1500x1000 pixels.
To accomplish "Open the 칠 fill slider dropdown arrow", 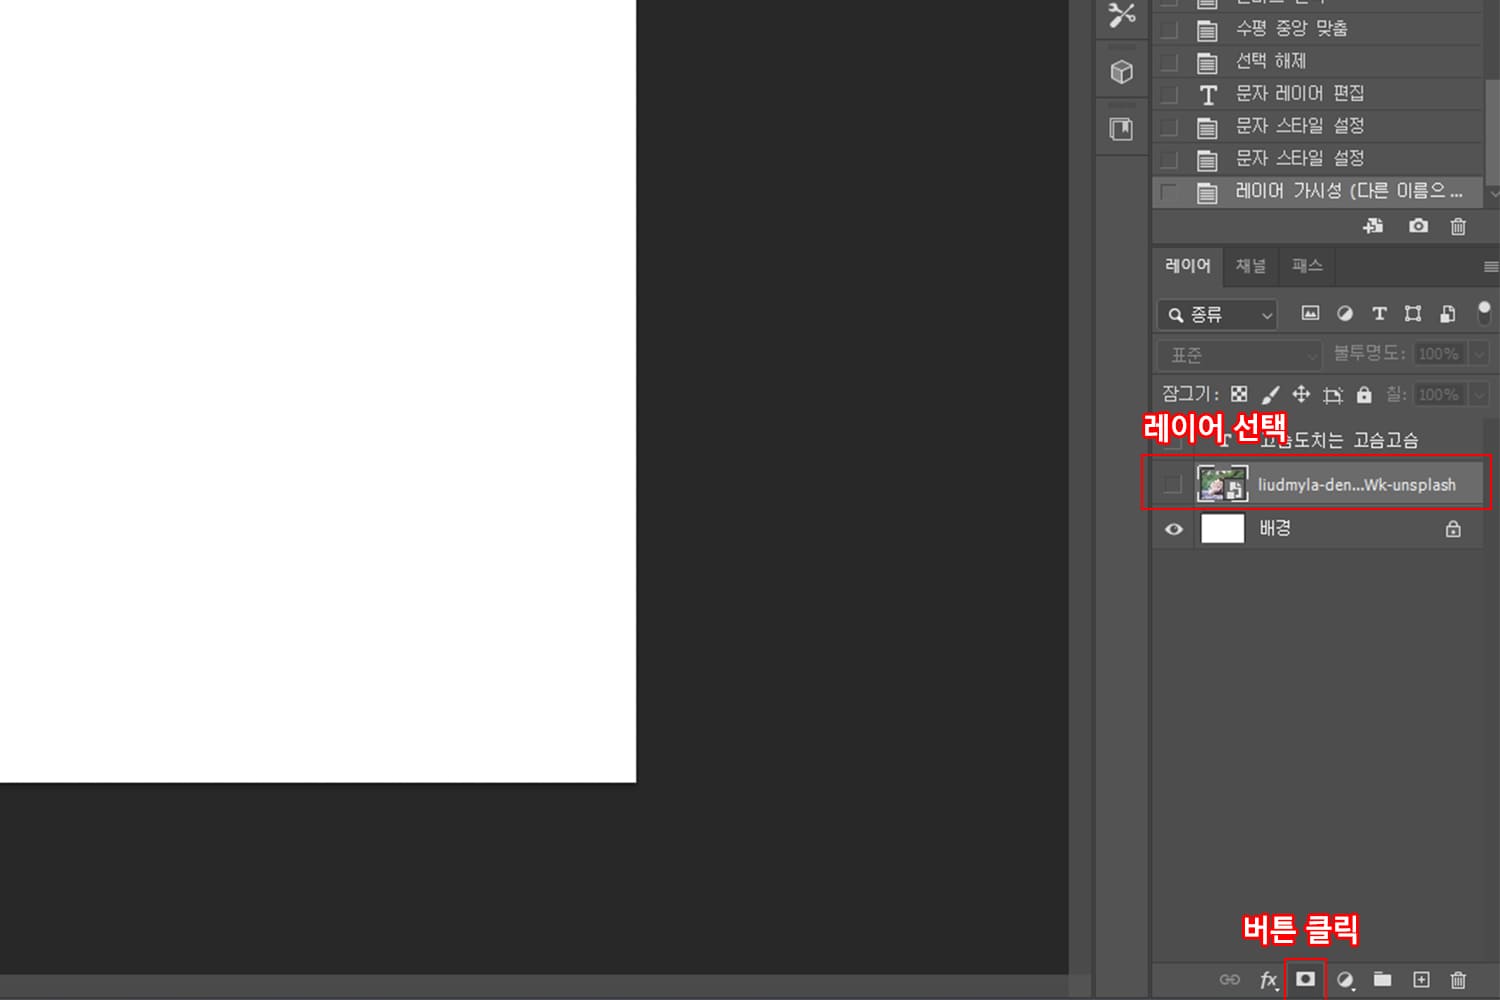I will coord(1479,395).
